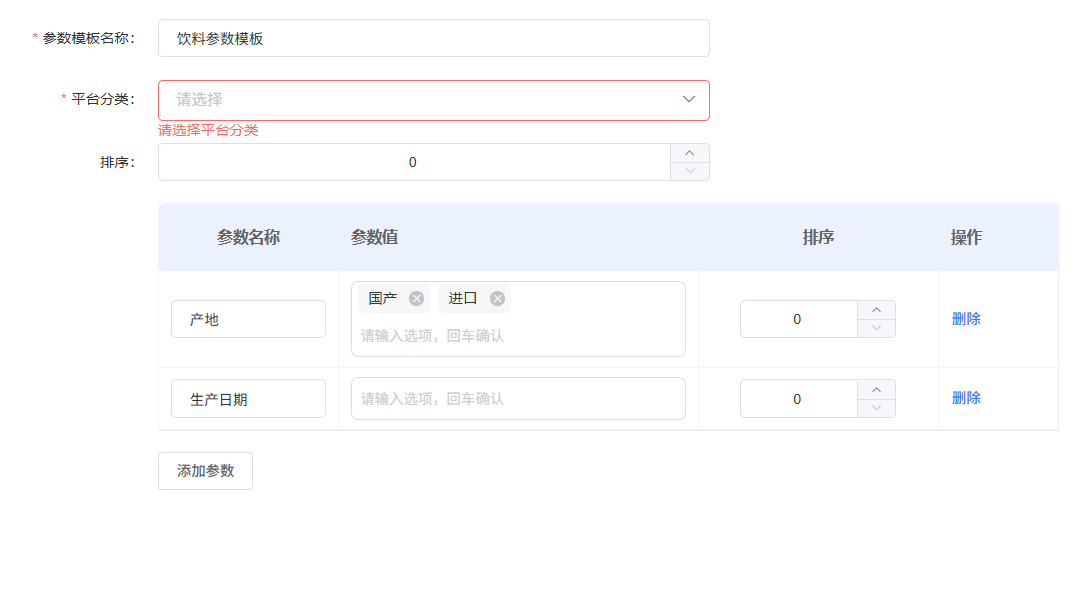Viewport: 1075px width, 591px height.
Task: Click the option input below the 国产 tag
Action: (518, 336)
